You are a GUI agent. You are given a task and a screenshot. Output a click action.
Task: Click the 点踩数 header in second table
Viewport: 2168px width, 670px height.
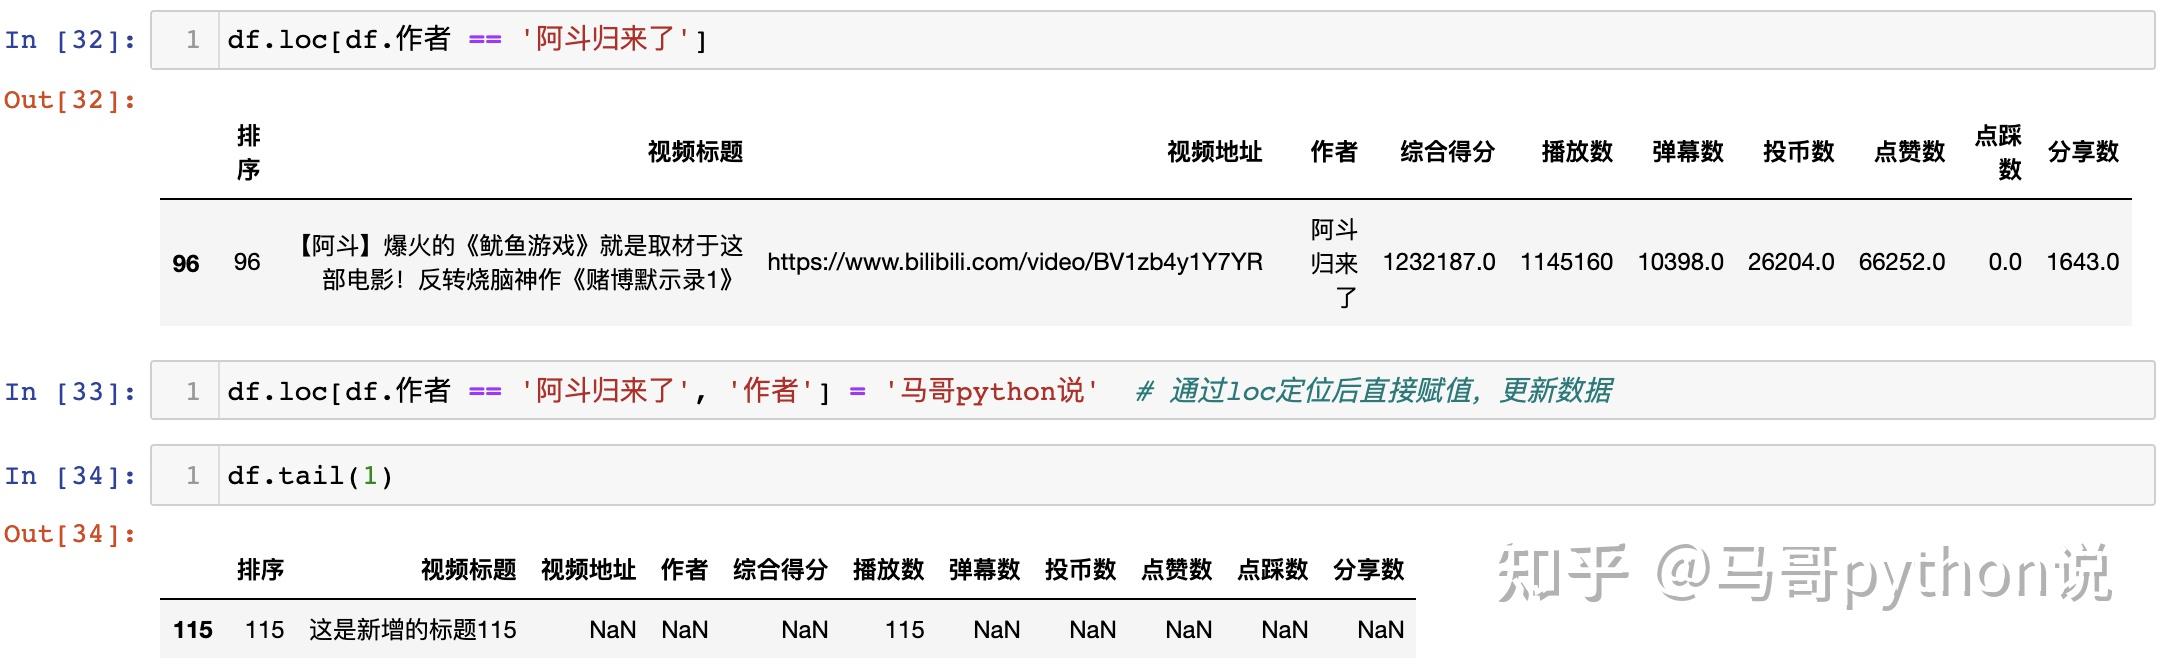[1272, 570]
